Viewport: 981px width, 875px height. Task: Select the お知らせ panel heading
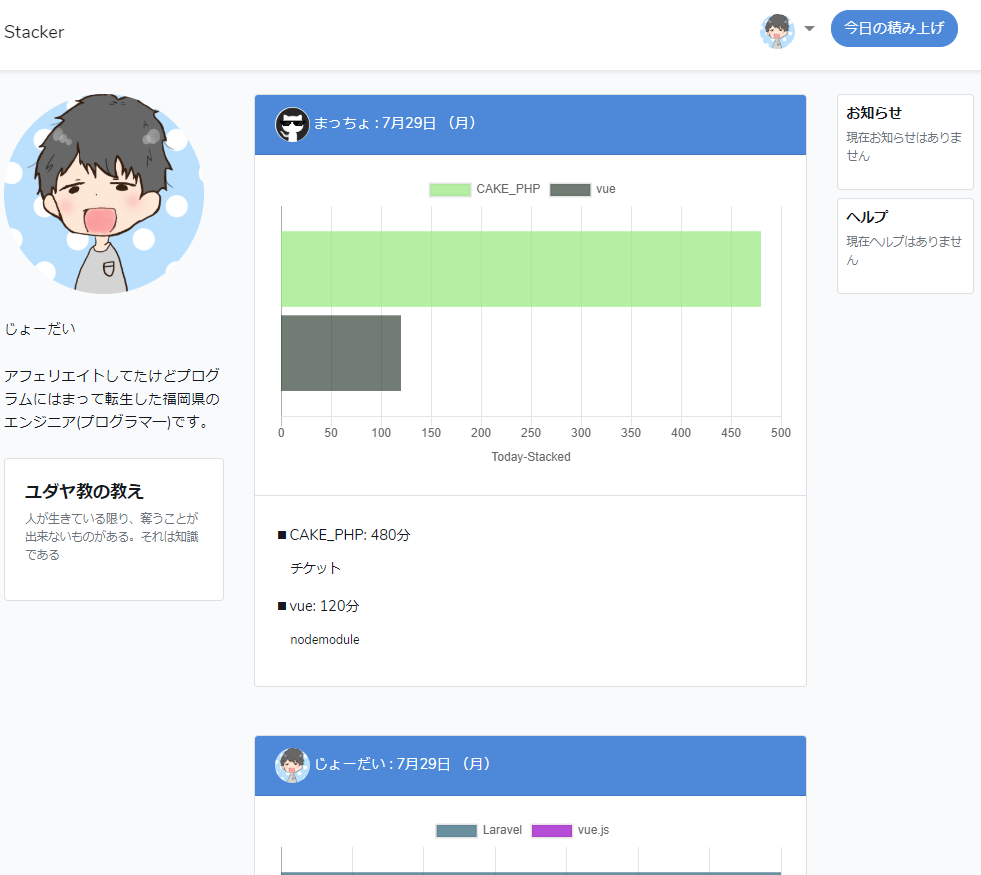874,113
